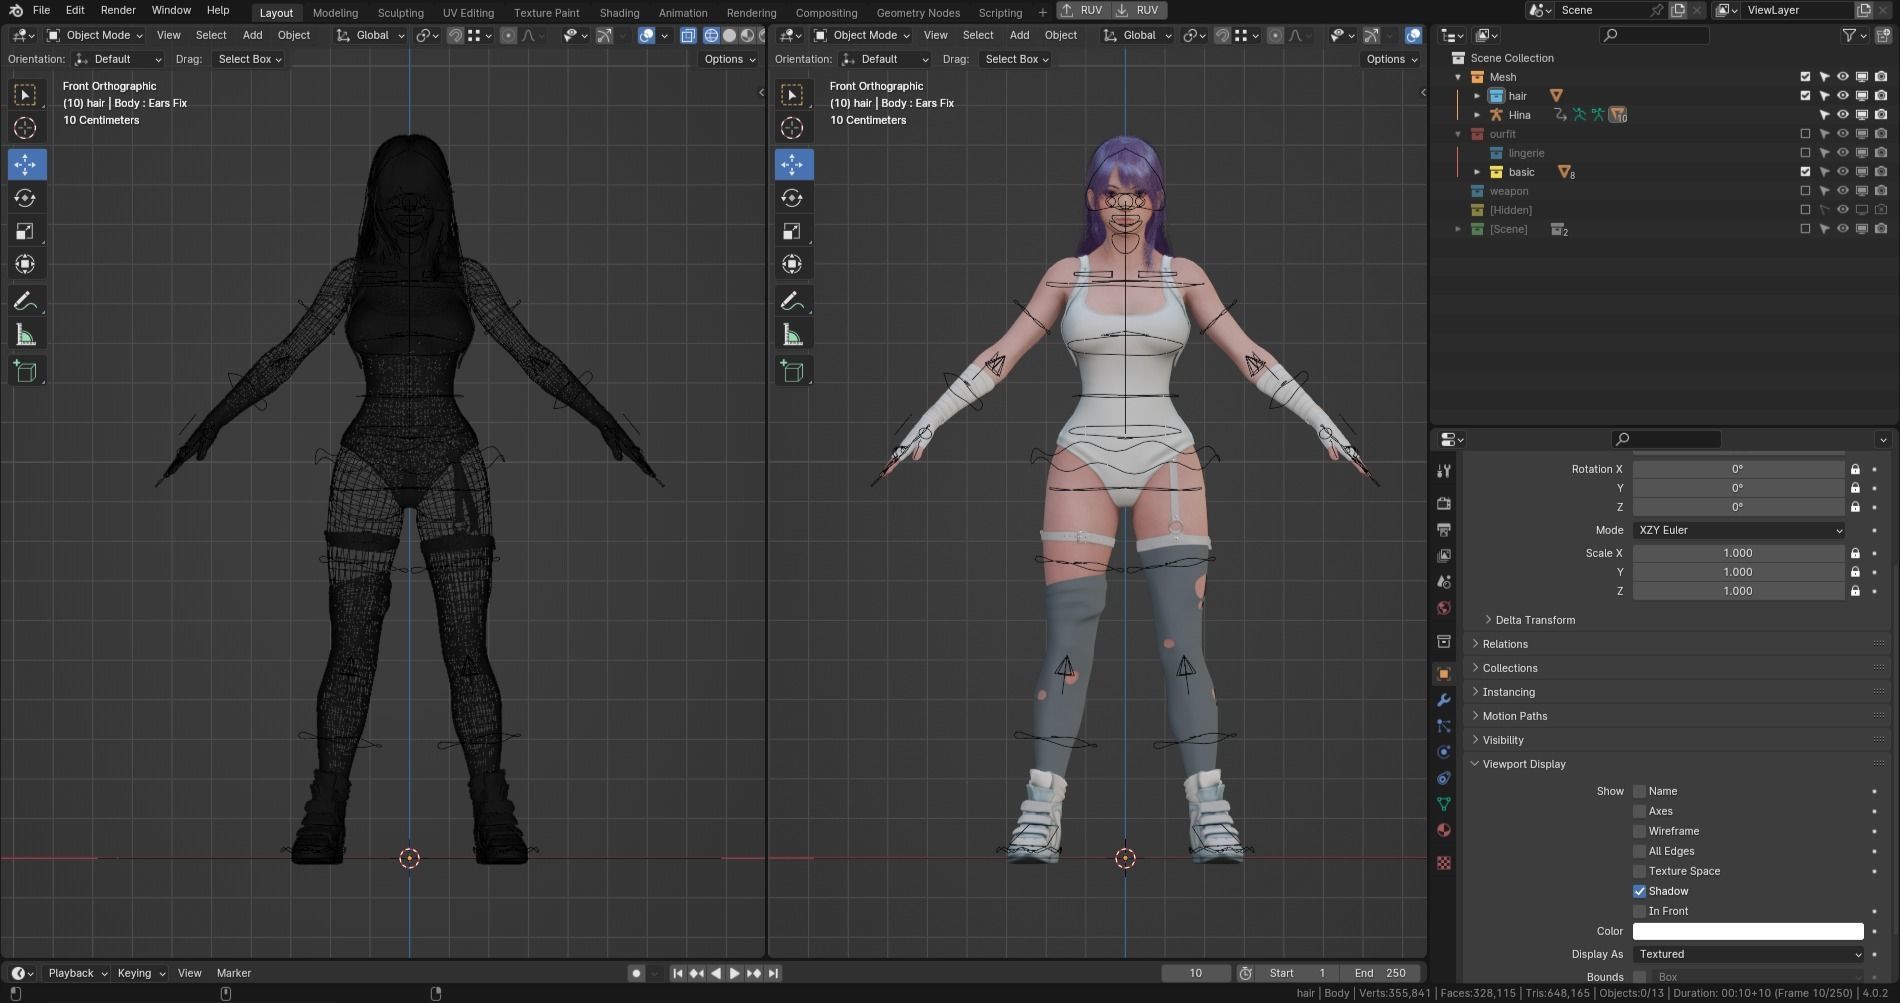The width and height of the screenshot is (1900, 1003).
Task: Expand the Collections panel
Action: [x=1510, y=668]
